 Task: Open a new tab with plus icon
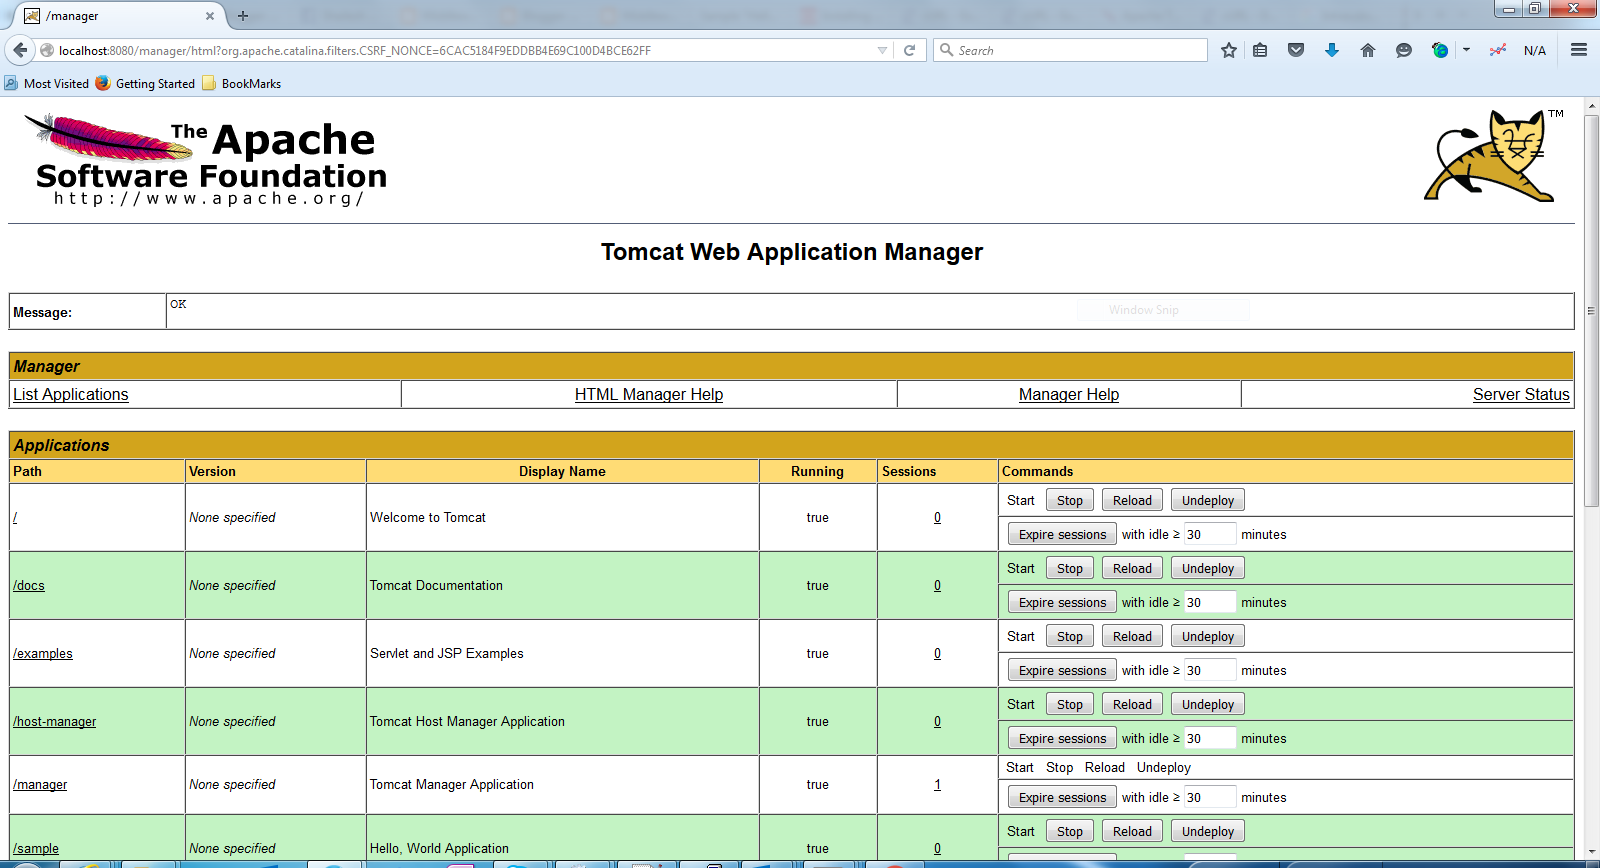[243, 16]
